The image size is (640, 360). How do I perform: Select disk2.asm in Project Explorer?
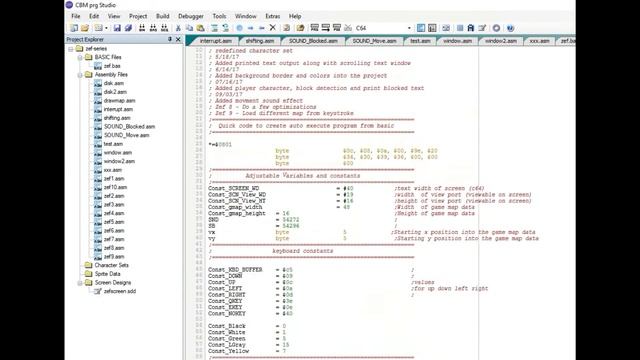point(115,92)
